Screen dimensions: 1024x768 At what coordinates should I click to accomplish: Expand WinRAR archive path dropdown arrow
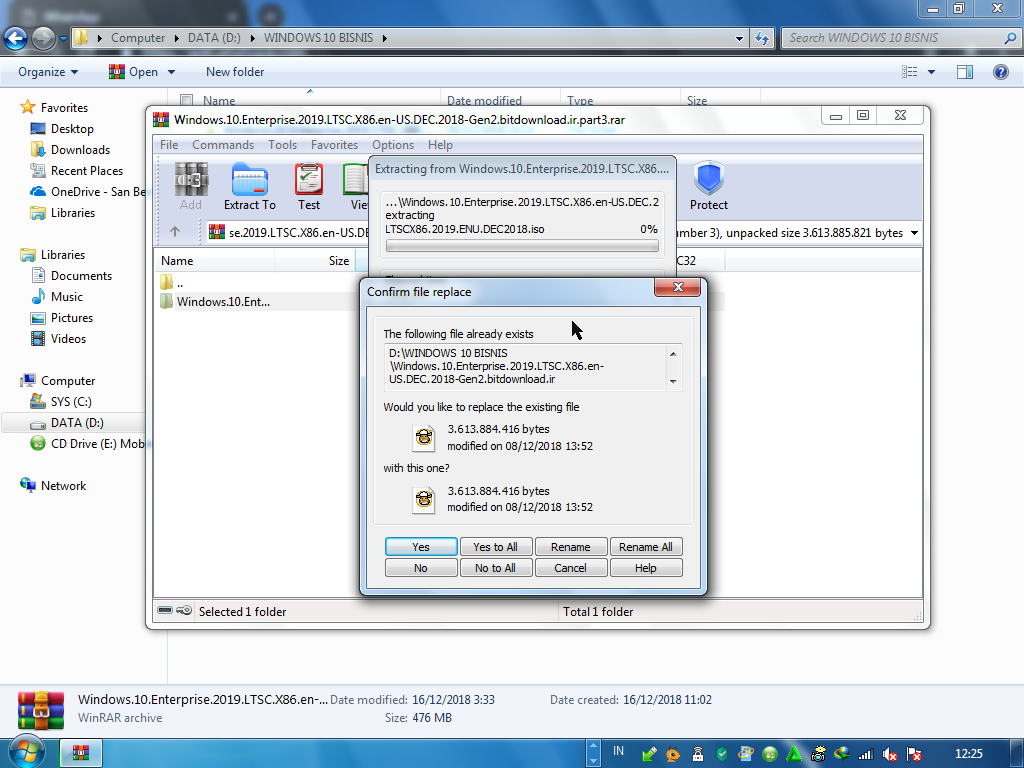[914, 233]
